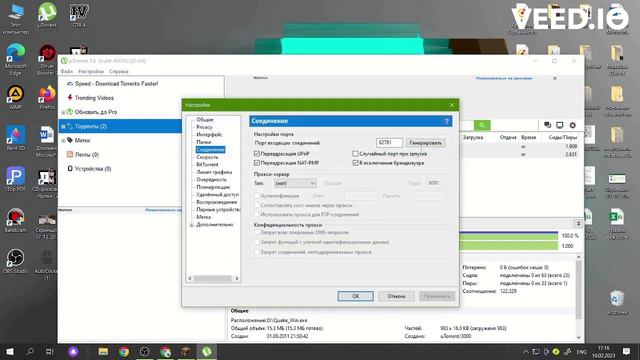Click Запрет соединений, неподдерживаемых прокси checkbox
Screen dimensions: 640x360
click(x=257, y=252)
